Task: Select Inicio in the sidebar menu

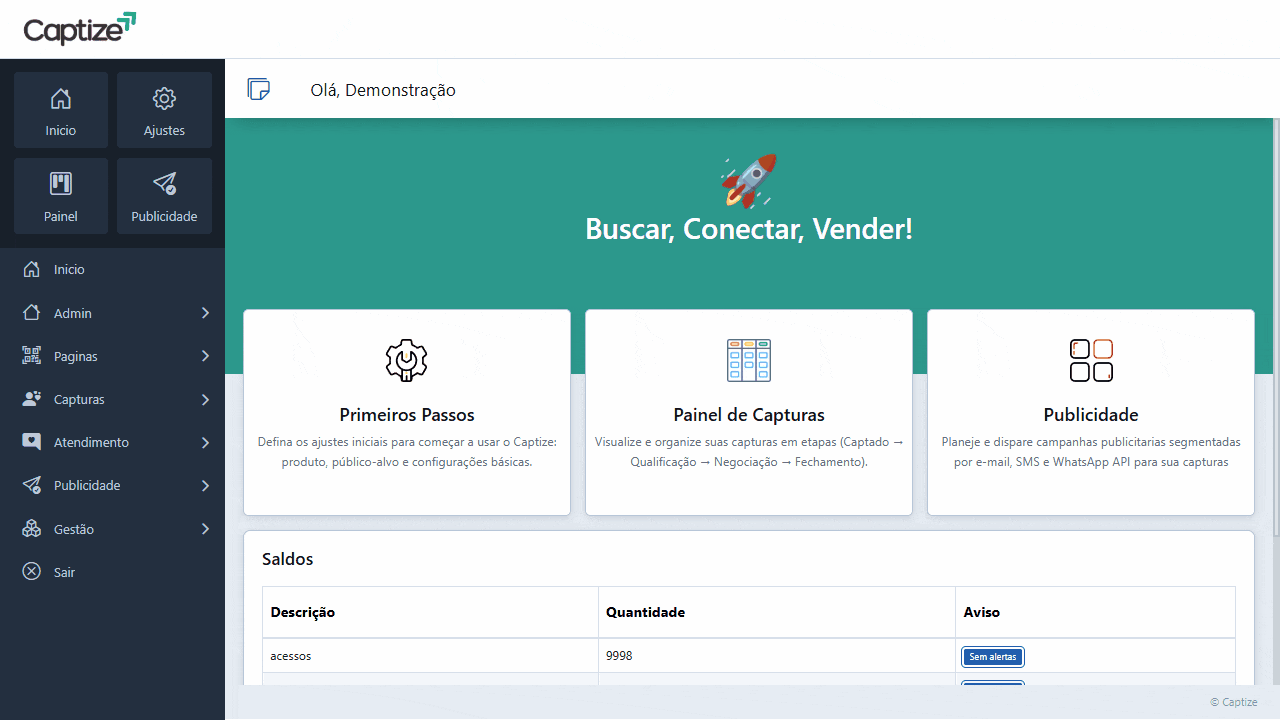Action: 70,268
